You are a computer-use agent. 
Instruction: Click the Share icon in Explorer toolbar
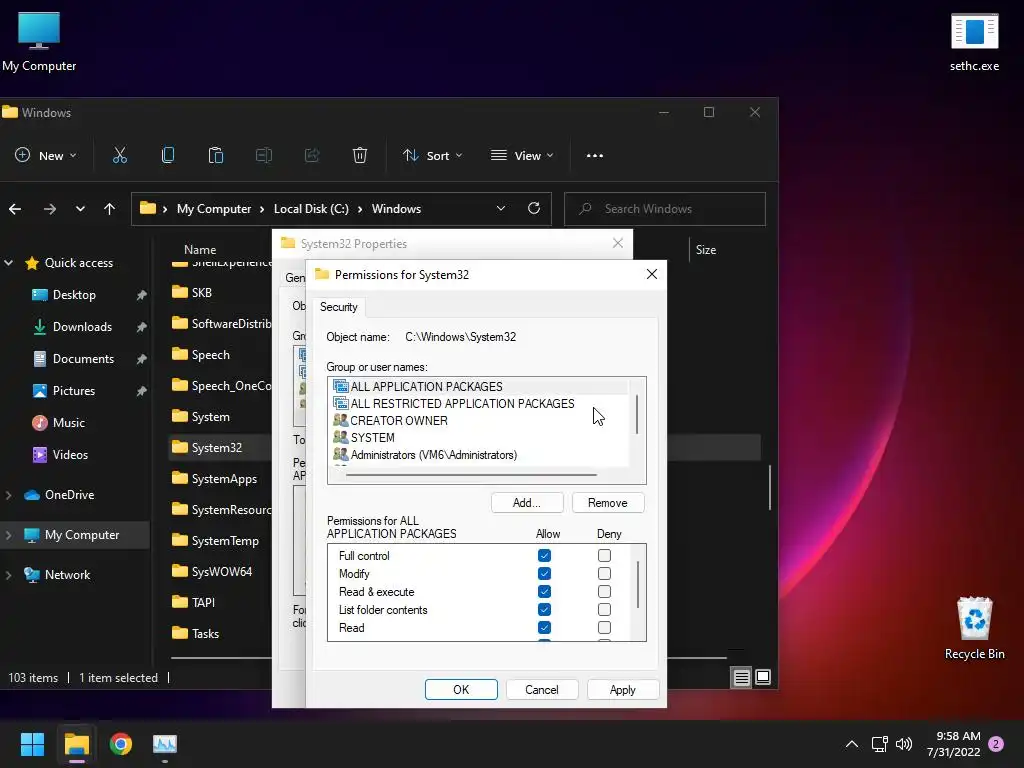point(312,155)
